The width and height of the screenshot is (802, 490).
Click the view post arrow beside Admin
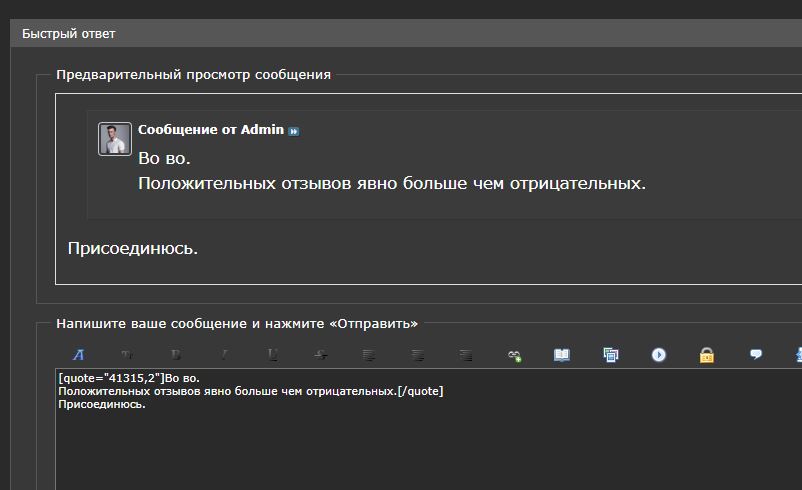click(x=294, y=131)
